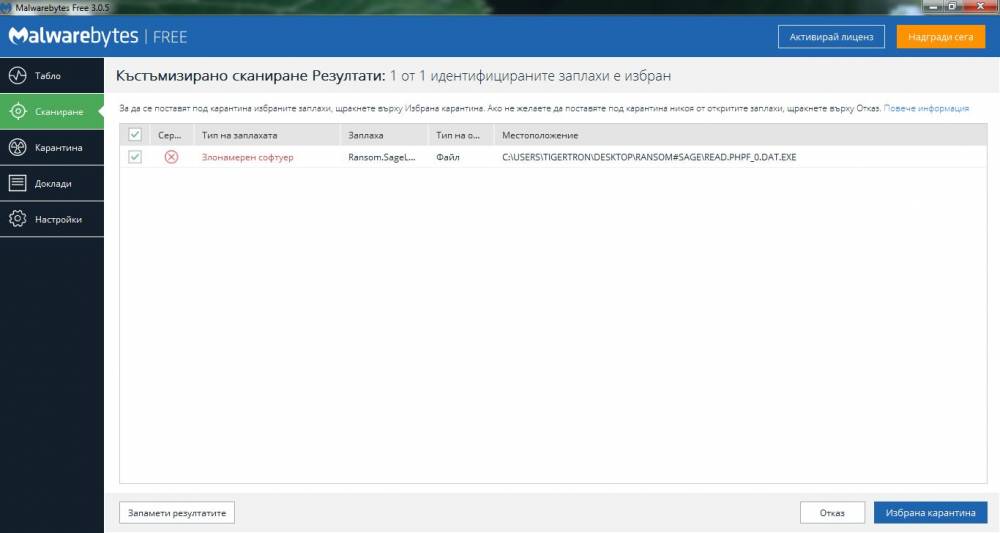Image resolution: width=1000 pixels, height=533 pixels.
Task: Switch to Карантина section
Action: (52, 147)
